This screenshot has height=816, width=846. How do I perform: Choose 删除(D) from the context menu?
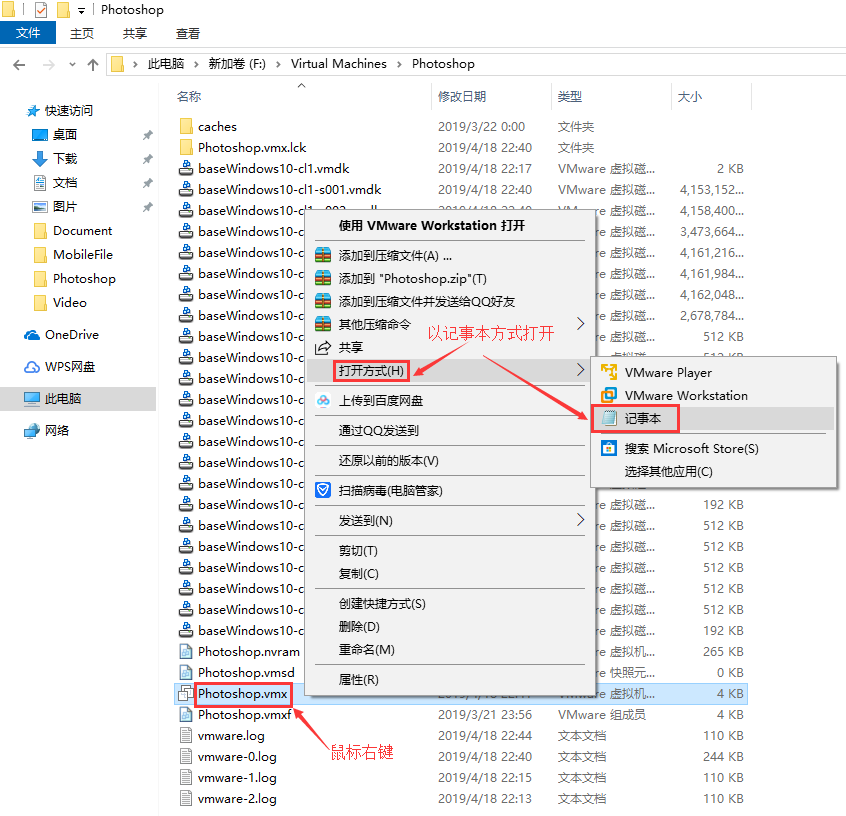[x=359, y=627]
